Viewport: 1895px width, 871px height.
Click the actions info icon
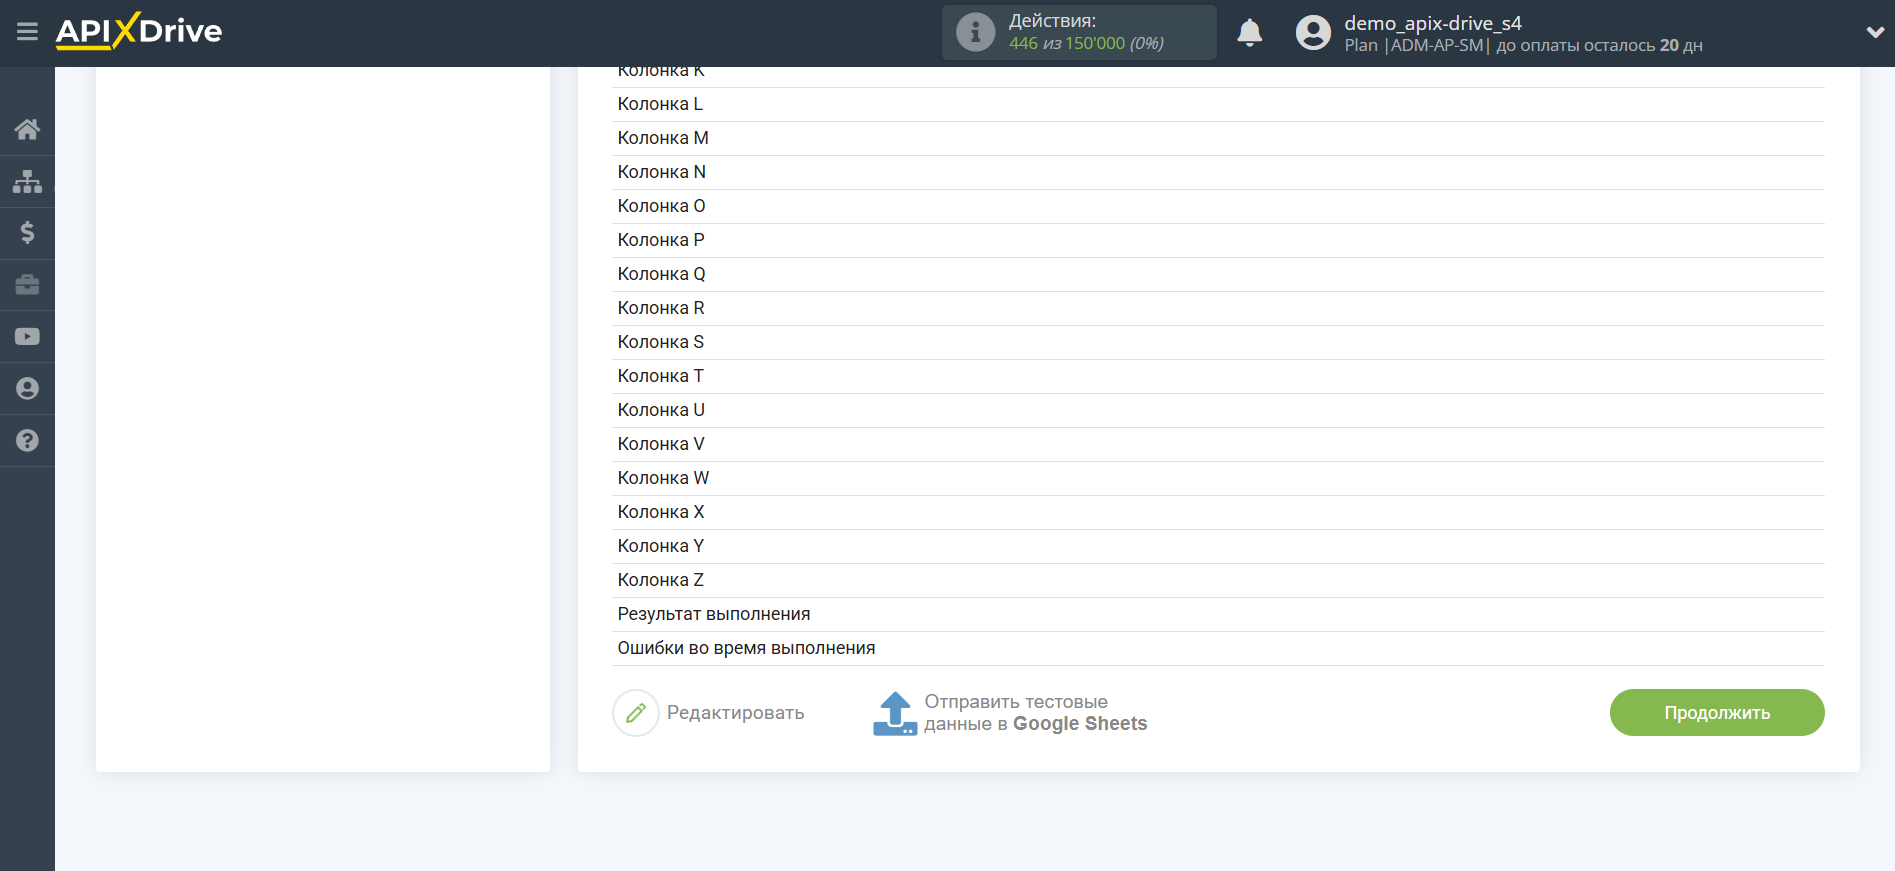[975, 33]
